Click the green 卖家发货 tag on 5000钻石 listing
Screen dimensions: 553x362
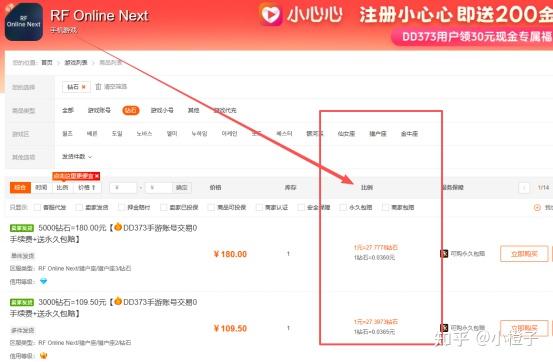click(22, 228)
